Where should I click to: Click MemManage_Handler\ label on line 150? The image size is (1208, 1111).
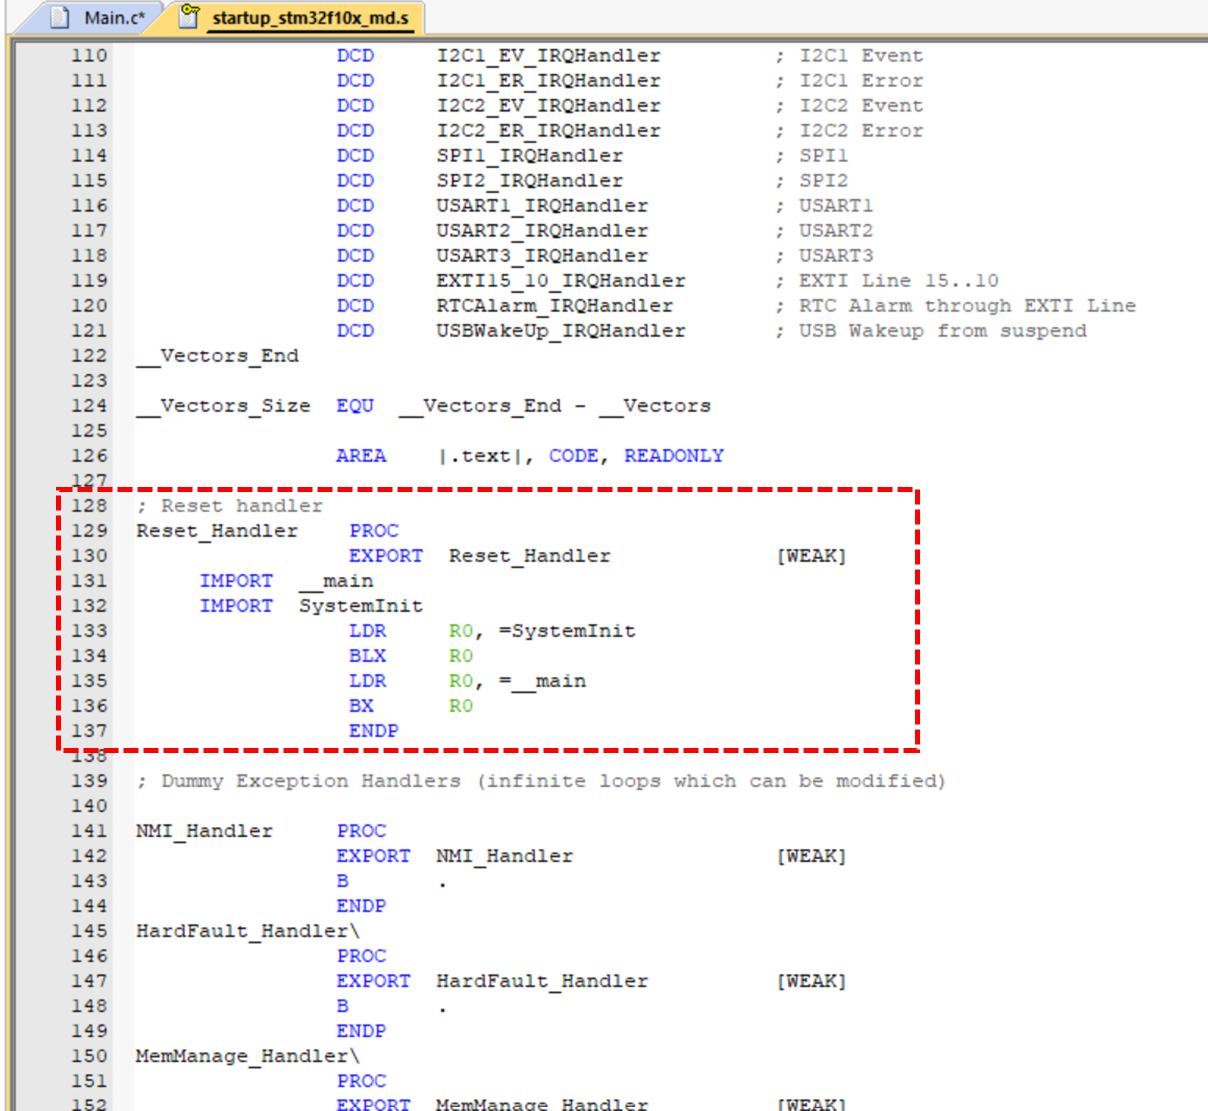point(248,1056)
